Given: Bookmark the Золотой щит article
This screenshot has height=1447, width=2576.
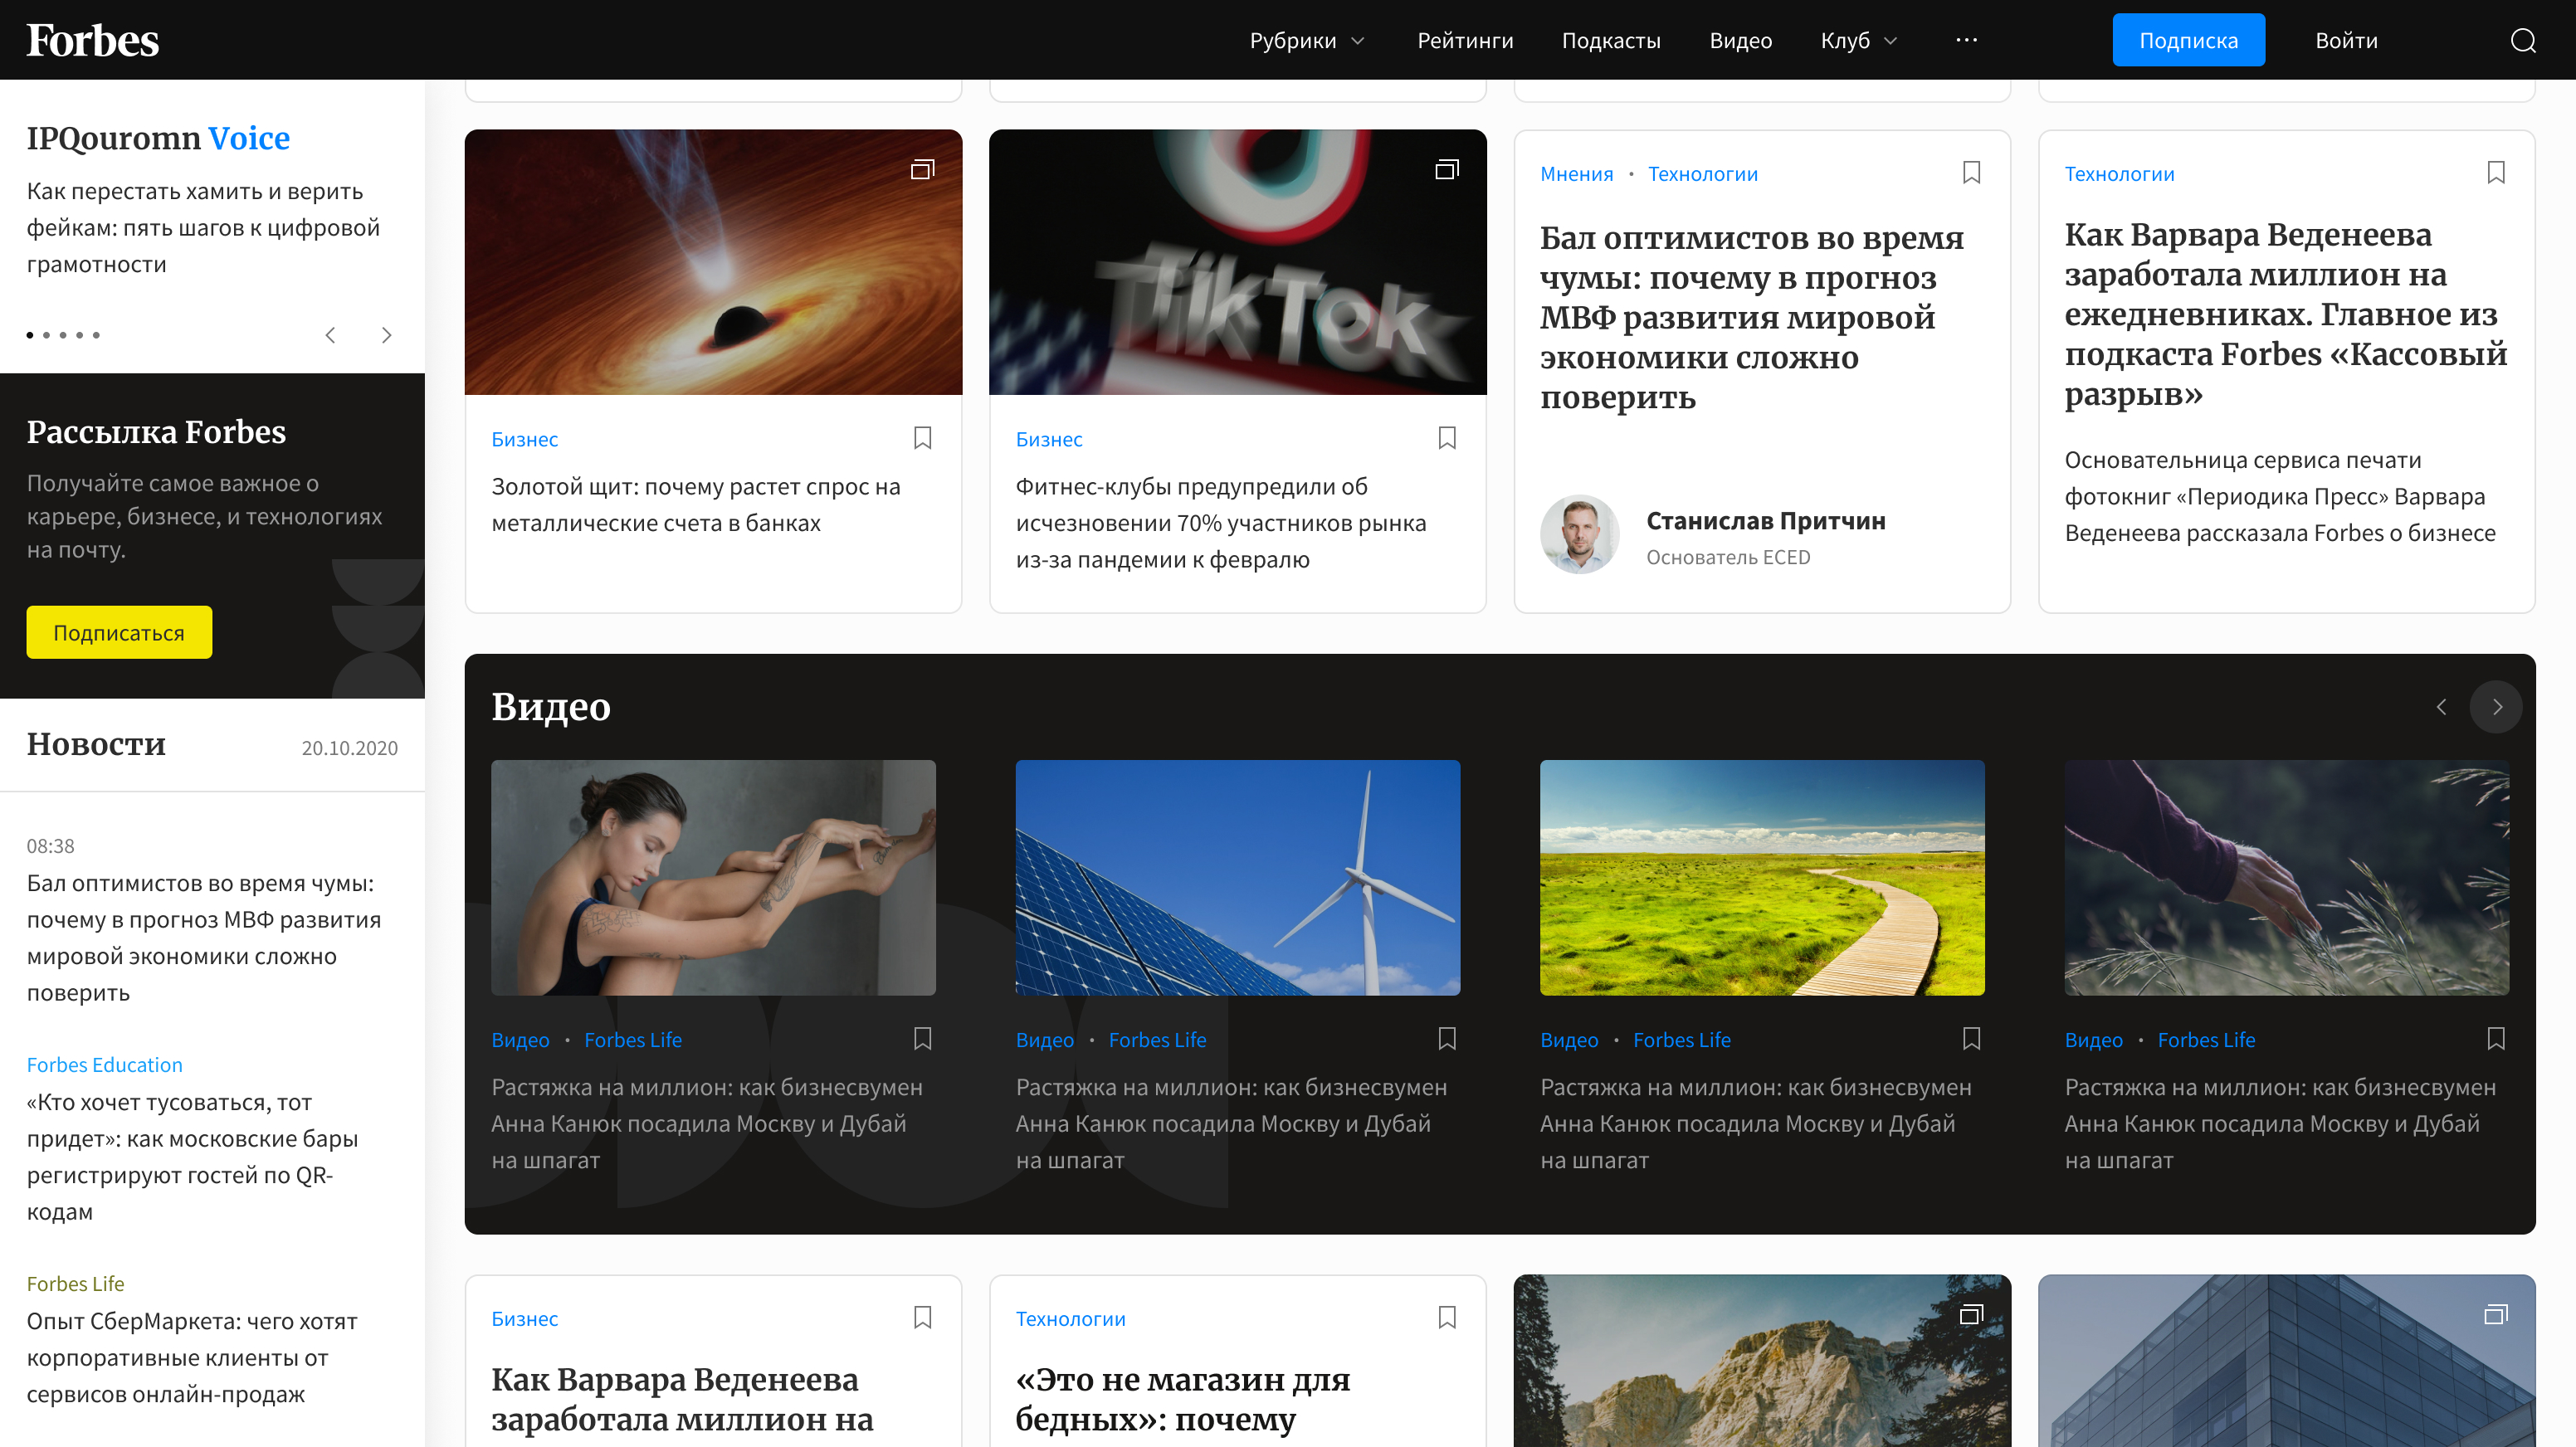Looking at the screenshot, I should click(922, 438).
